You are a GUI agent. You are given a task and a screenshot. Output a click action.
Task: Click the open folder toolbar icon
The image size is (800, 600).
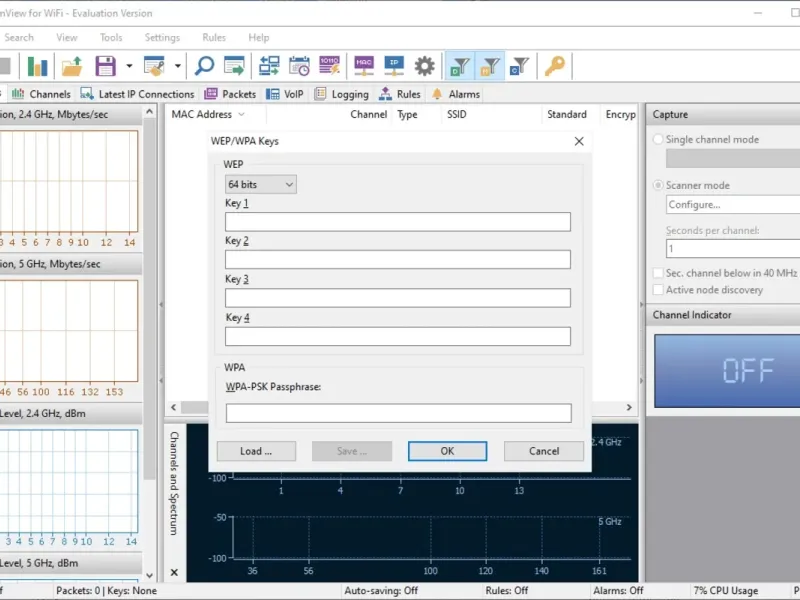tap(72, 67)
